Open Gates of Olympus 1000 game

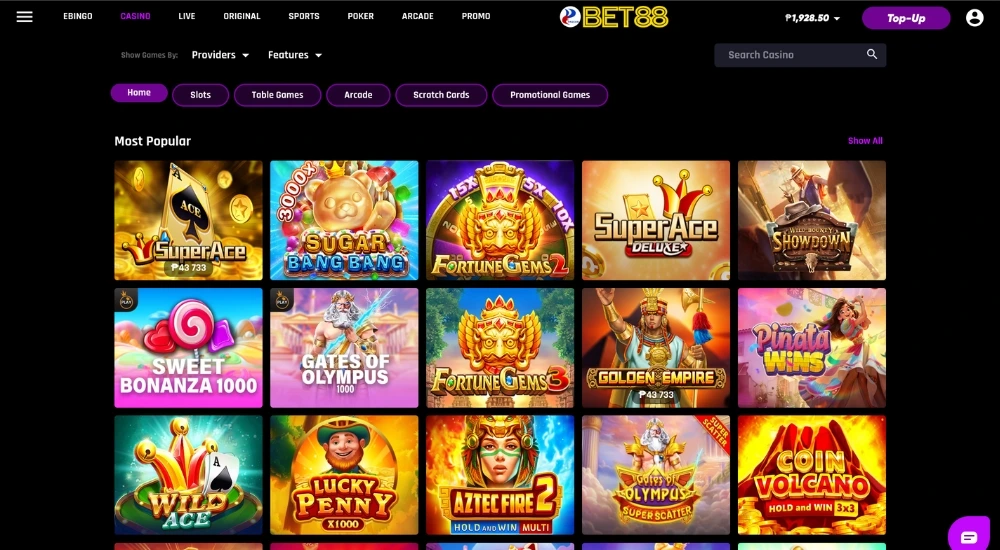click(344, 348)
